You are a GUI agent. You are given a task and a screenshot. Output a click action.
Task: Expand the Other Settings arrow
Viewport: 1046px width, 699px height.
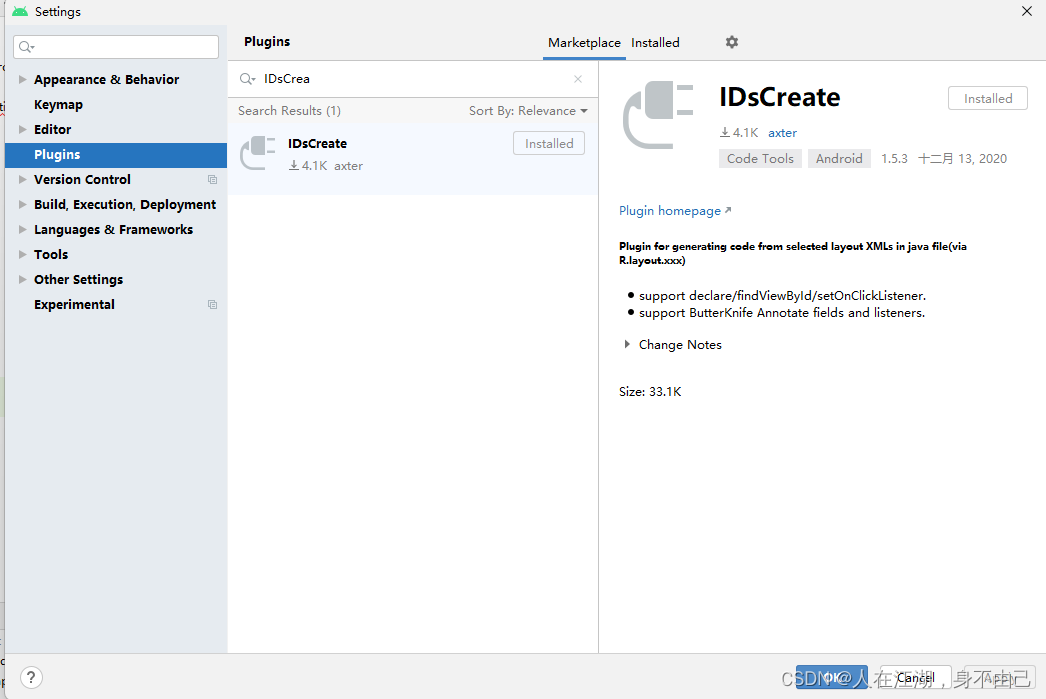[23, 279]
